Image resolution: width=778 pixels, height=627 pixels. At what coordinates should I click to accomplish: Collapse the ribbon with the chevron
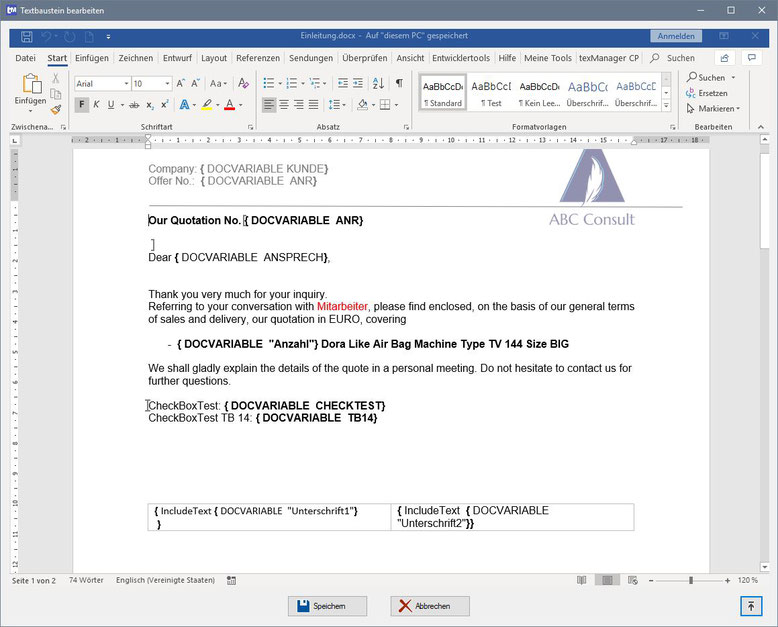coord(761,127)
